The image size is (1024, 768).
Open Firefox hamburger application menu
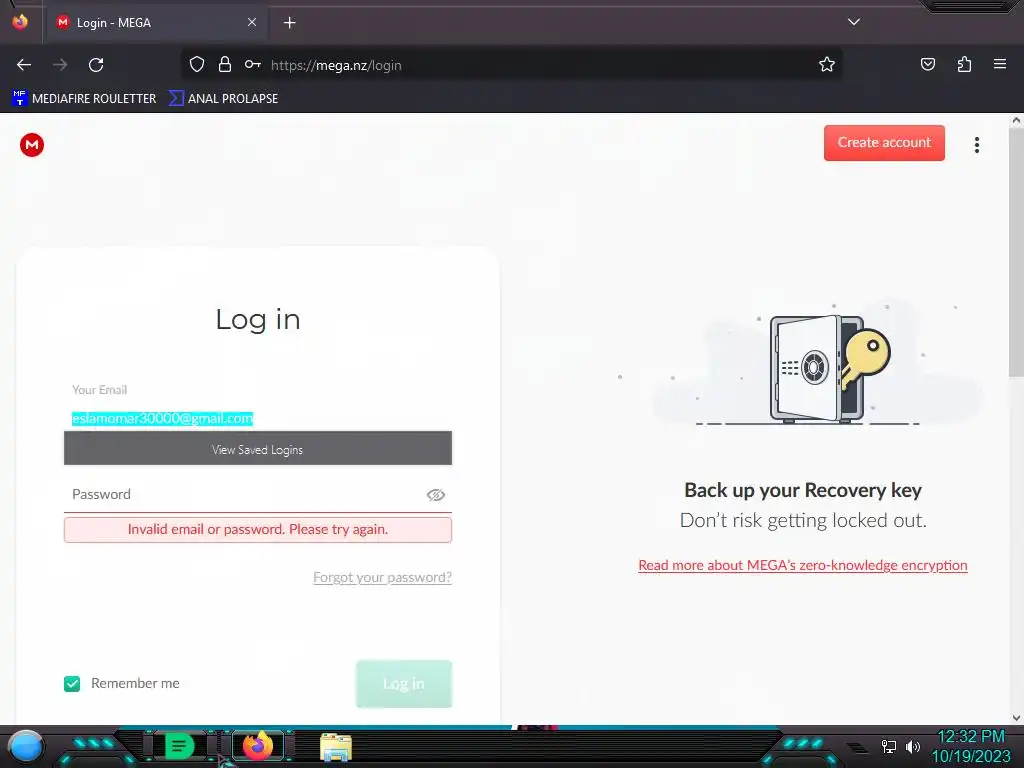pos(1000,64)
